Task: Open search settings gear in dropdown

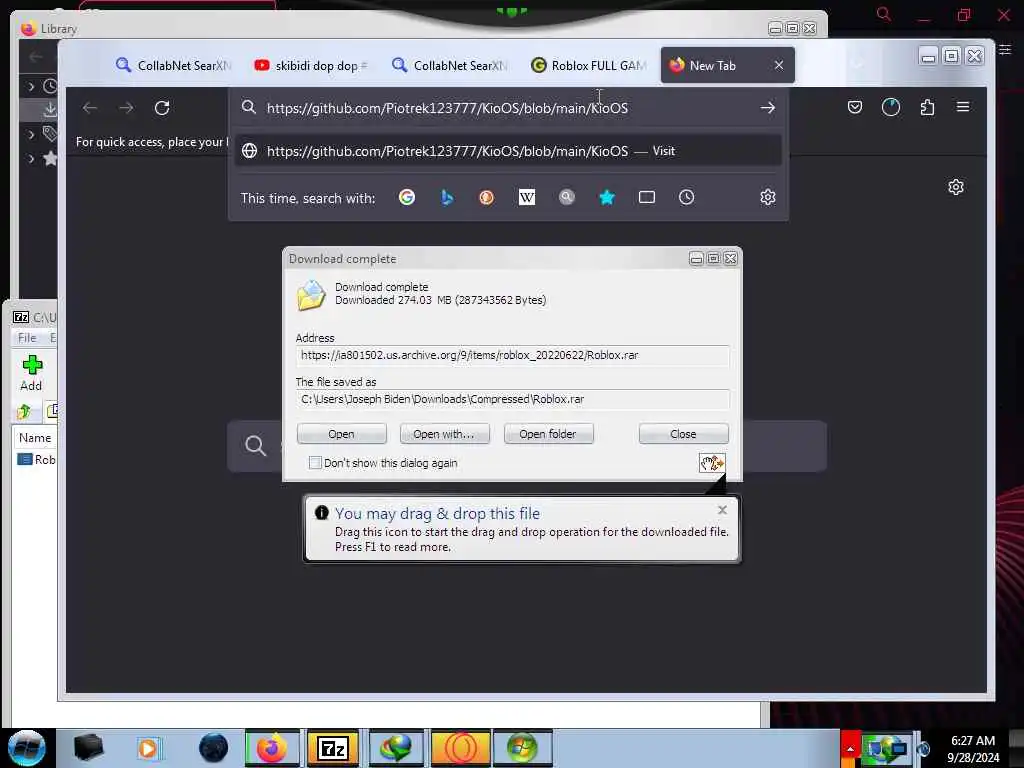Action: 768,197
